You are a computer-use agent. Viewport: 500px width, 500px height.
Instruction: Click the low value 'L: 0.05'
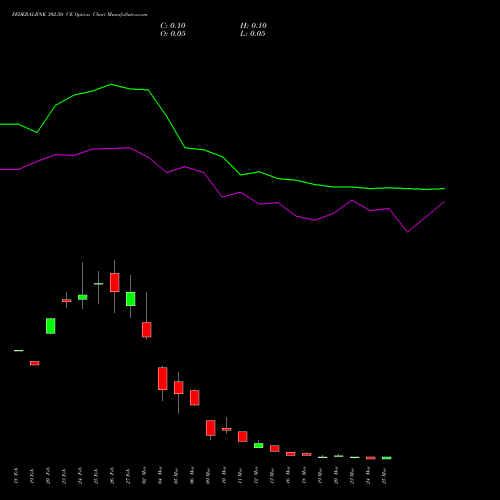(253, 34)
